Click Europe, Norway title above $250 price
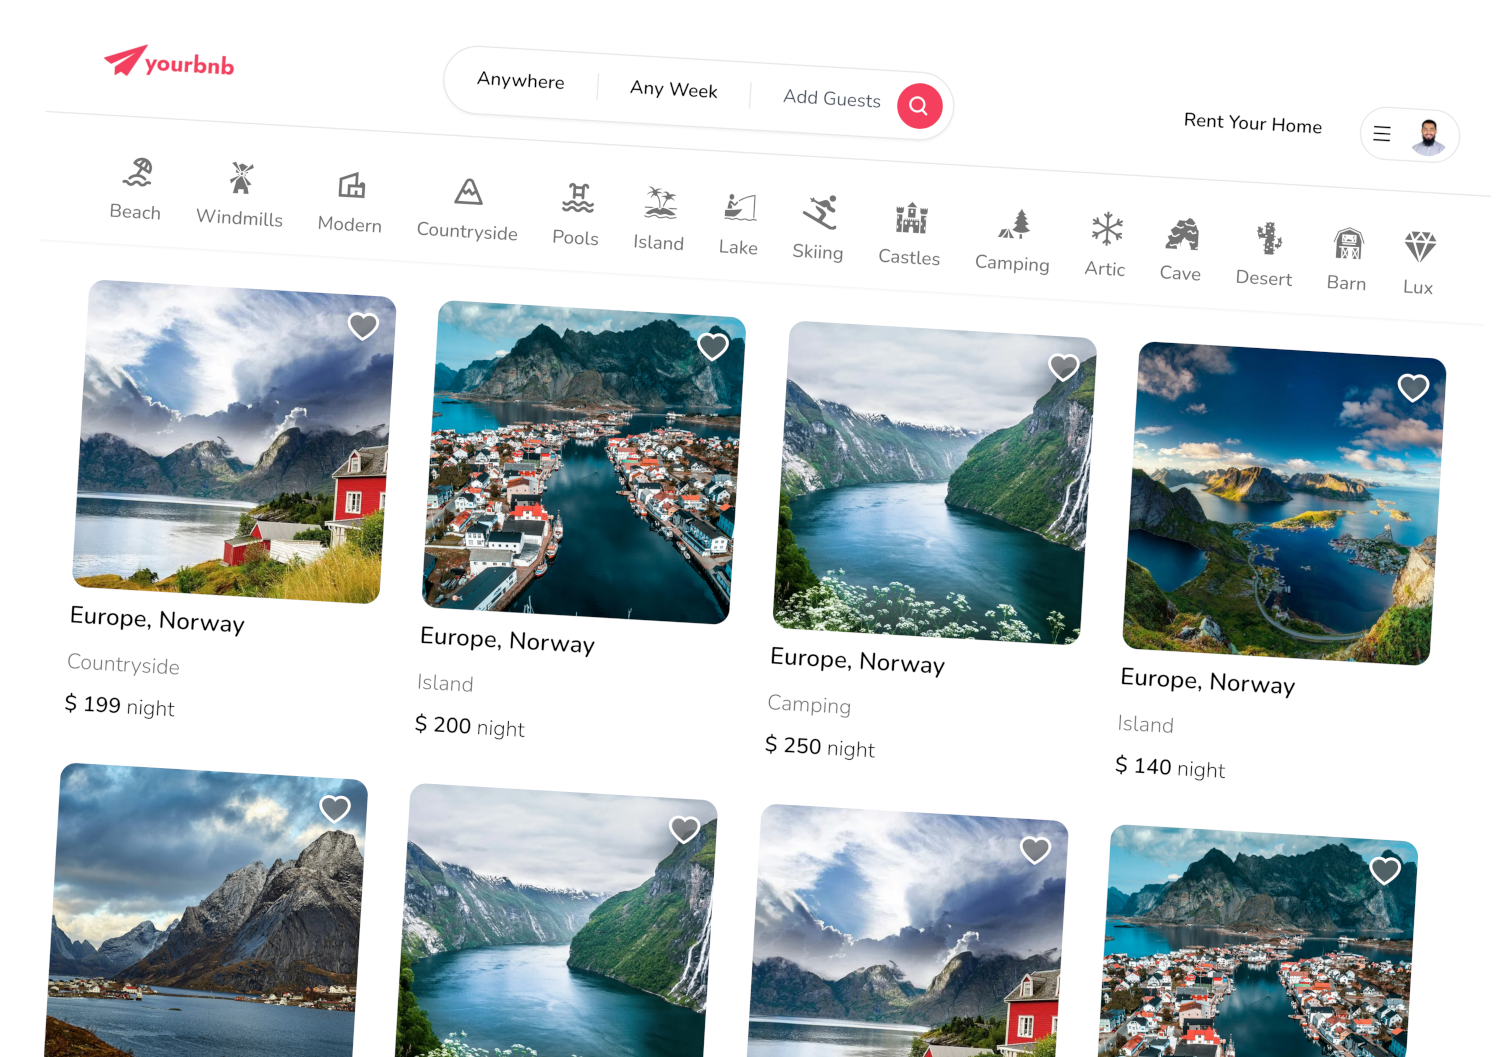This screenshot has height=1057, width=1500. (x=857, y=661)
